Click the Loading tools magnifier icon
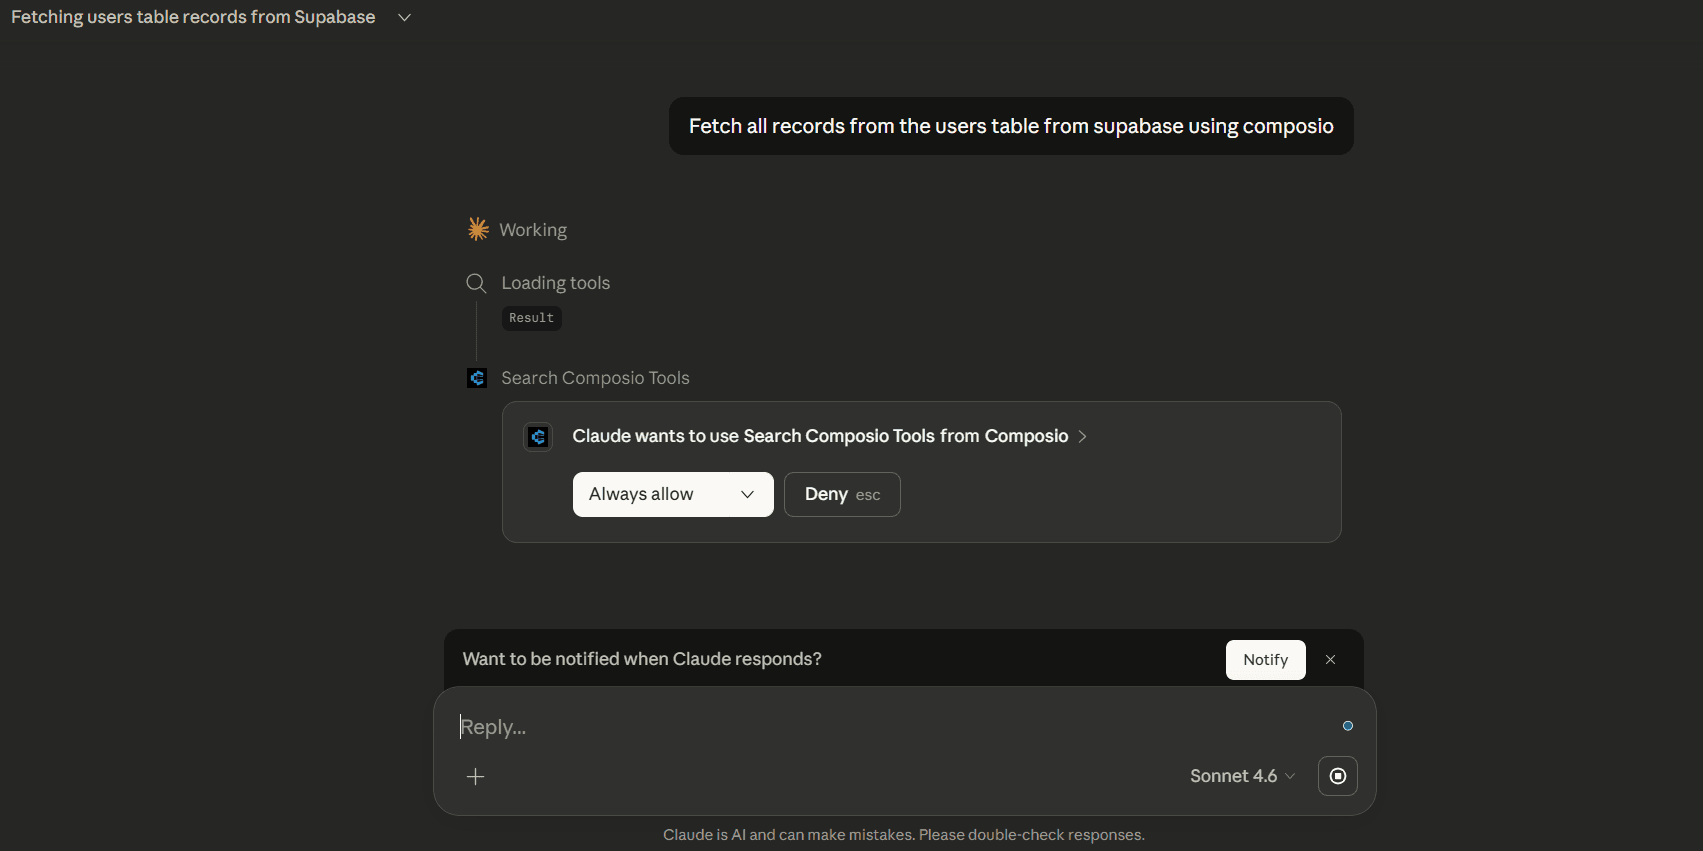 (476, 283)
